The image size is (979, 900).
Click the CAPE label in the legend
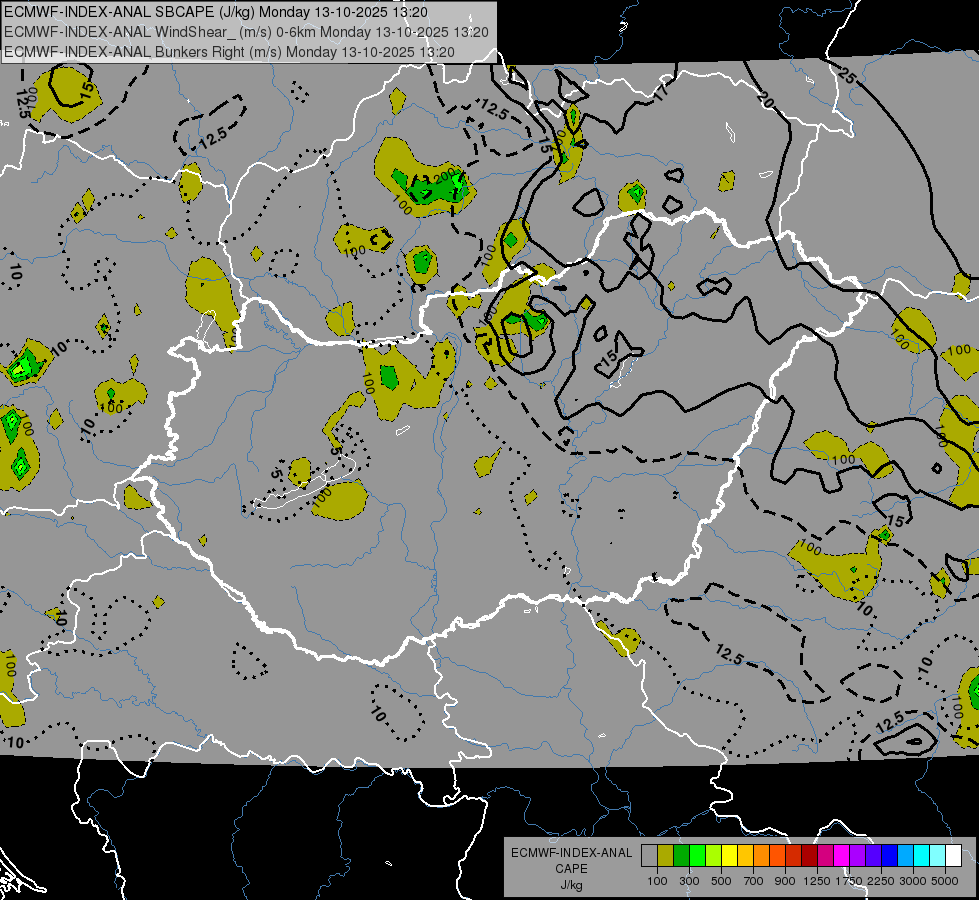pyautogui.click(x=571, y=869)
